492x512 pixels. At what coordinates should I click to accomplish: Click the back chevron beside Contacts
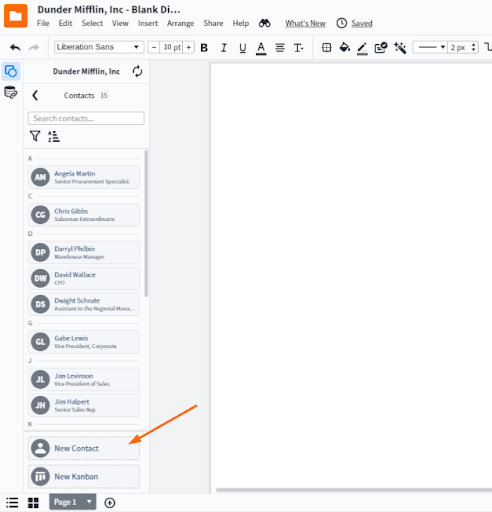coord(35,95)
